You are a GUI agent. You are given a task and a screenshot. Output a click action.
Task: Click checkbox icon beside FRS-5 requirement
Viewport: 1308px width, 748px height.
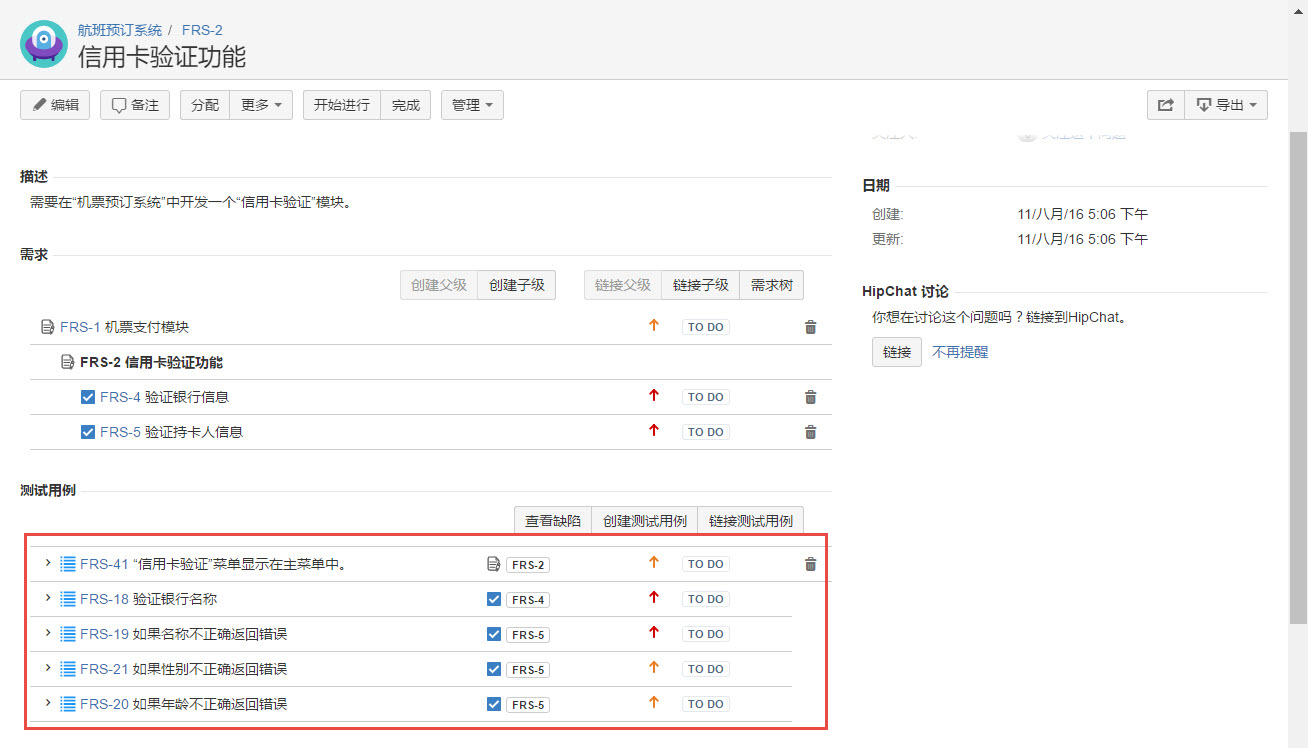click(87, 432)
